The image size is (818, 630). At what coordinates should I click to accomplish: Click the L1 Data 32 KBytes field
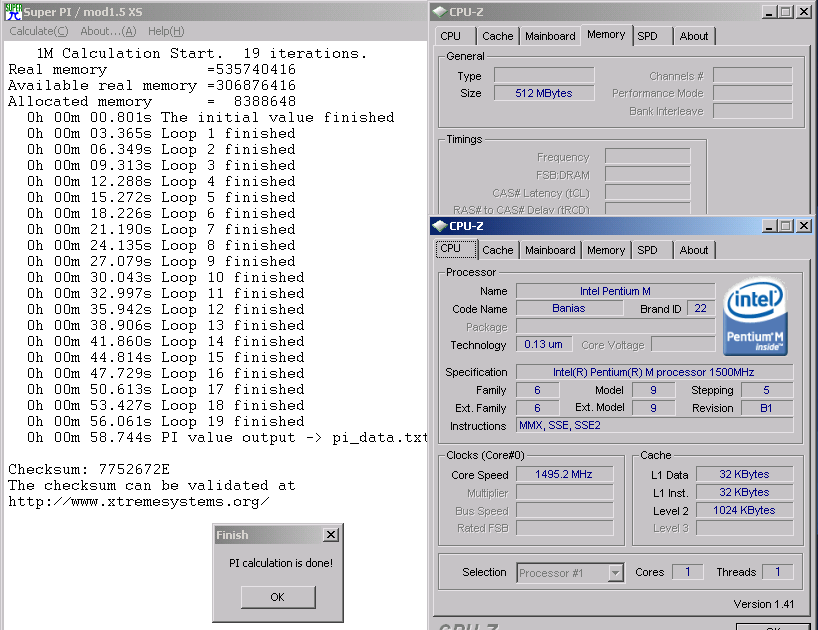pyautogui.click(x=744, y=474)
